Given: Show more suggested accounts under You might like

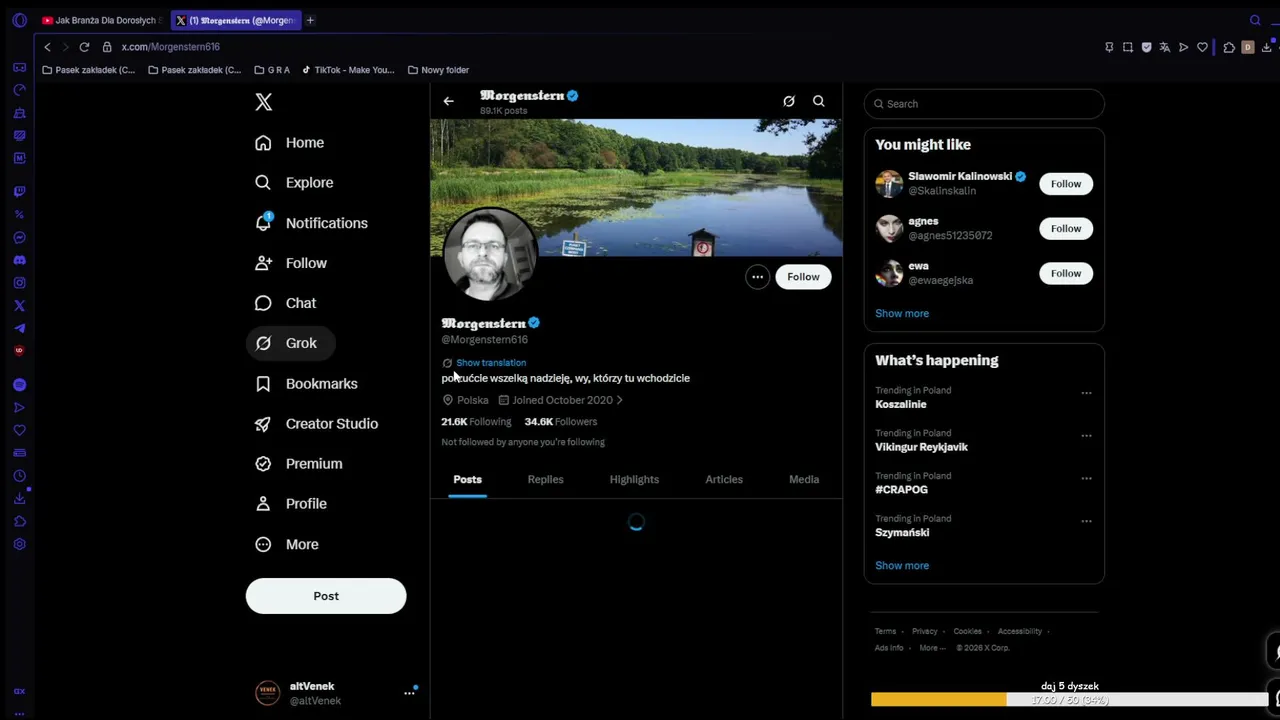Looking at the screenshot, I should pyautogui.click(x=902, y=314).
